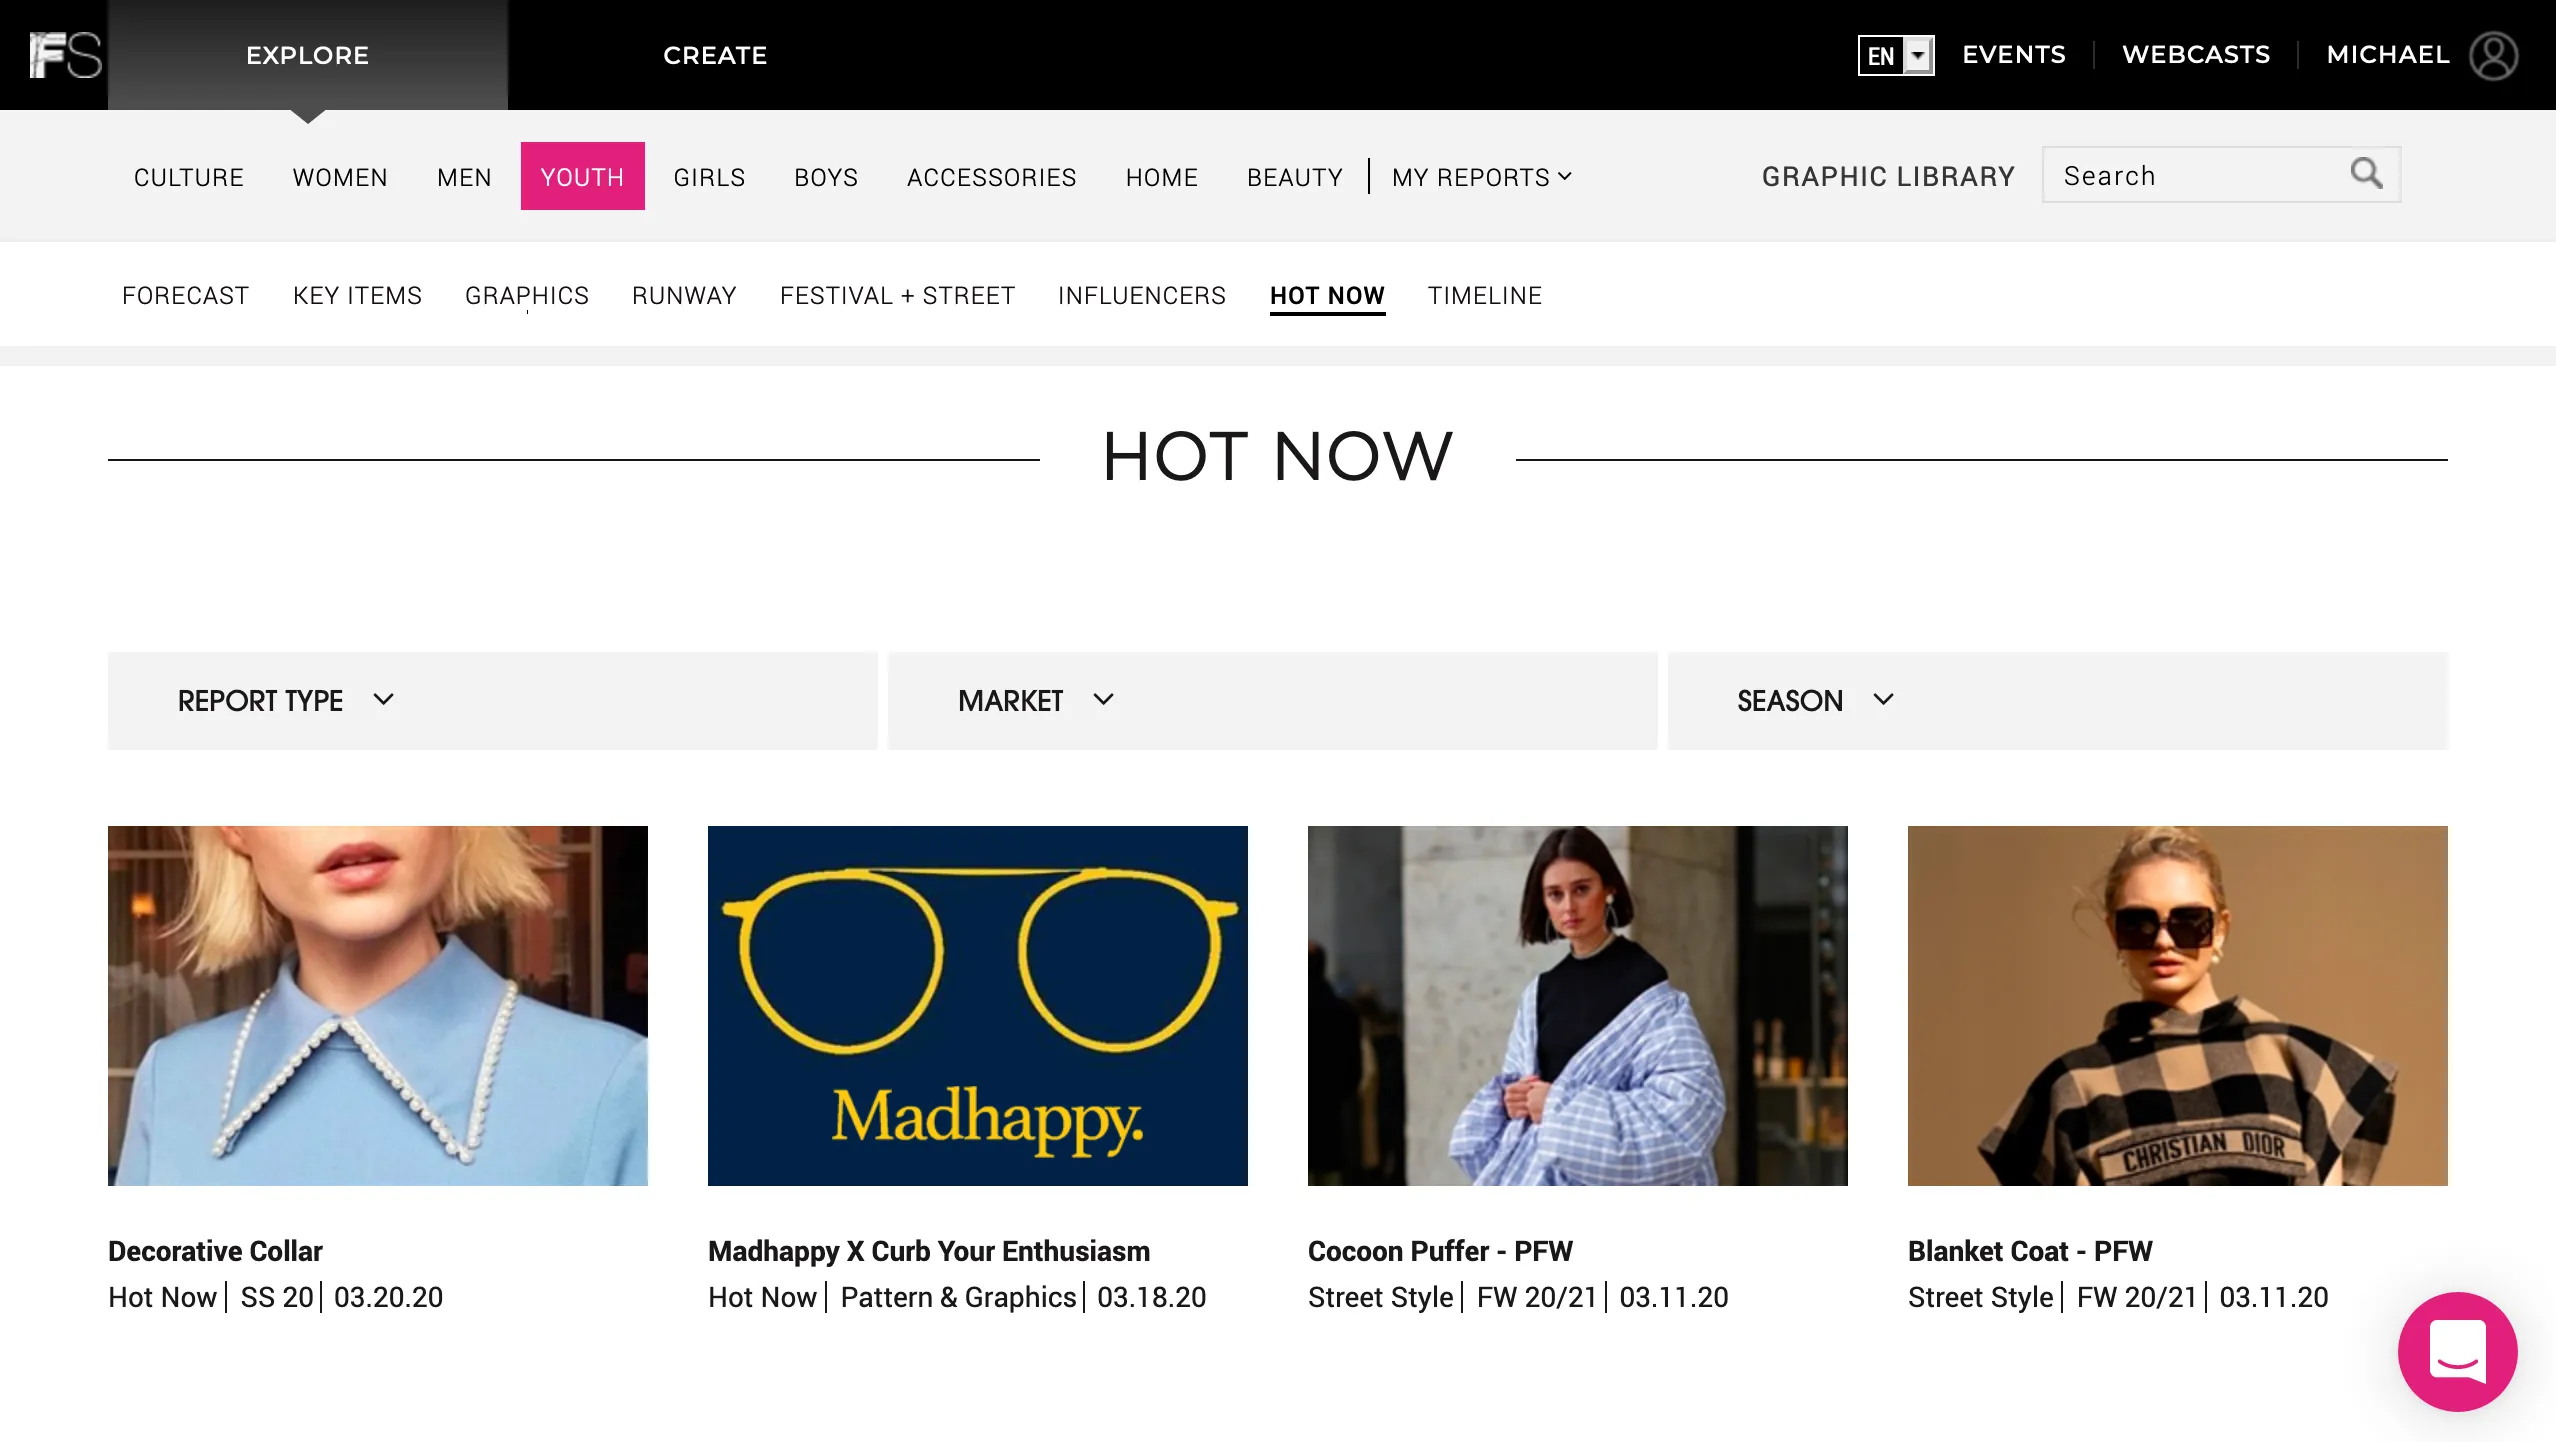Image resolution: width=2556 pixels, height=1442 pixels.
Task: Click date '03.18.20' under Madhappy
Action: (1151, 1297)
